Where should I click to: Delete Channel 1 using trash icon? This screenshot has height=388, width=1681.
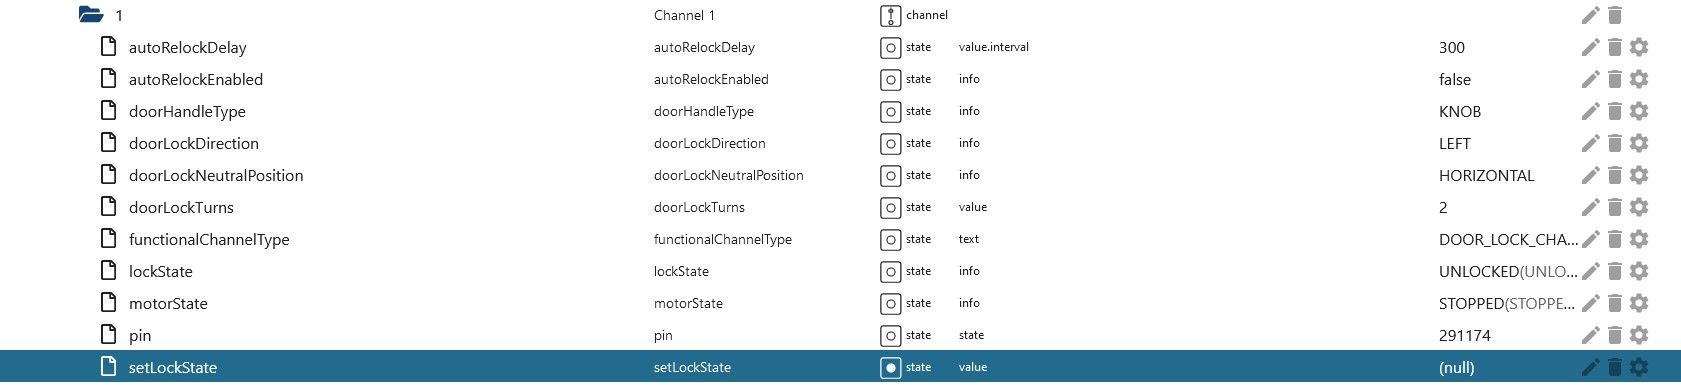[1614, 15]
